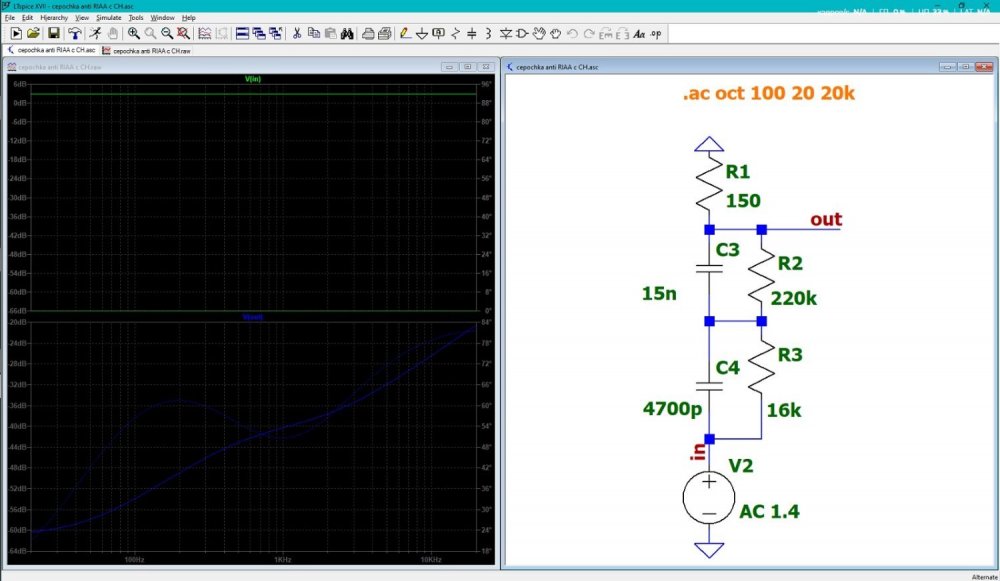Open the Simulate menu
The image size is (1000, 581).
click(108, 18)
